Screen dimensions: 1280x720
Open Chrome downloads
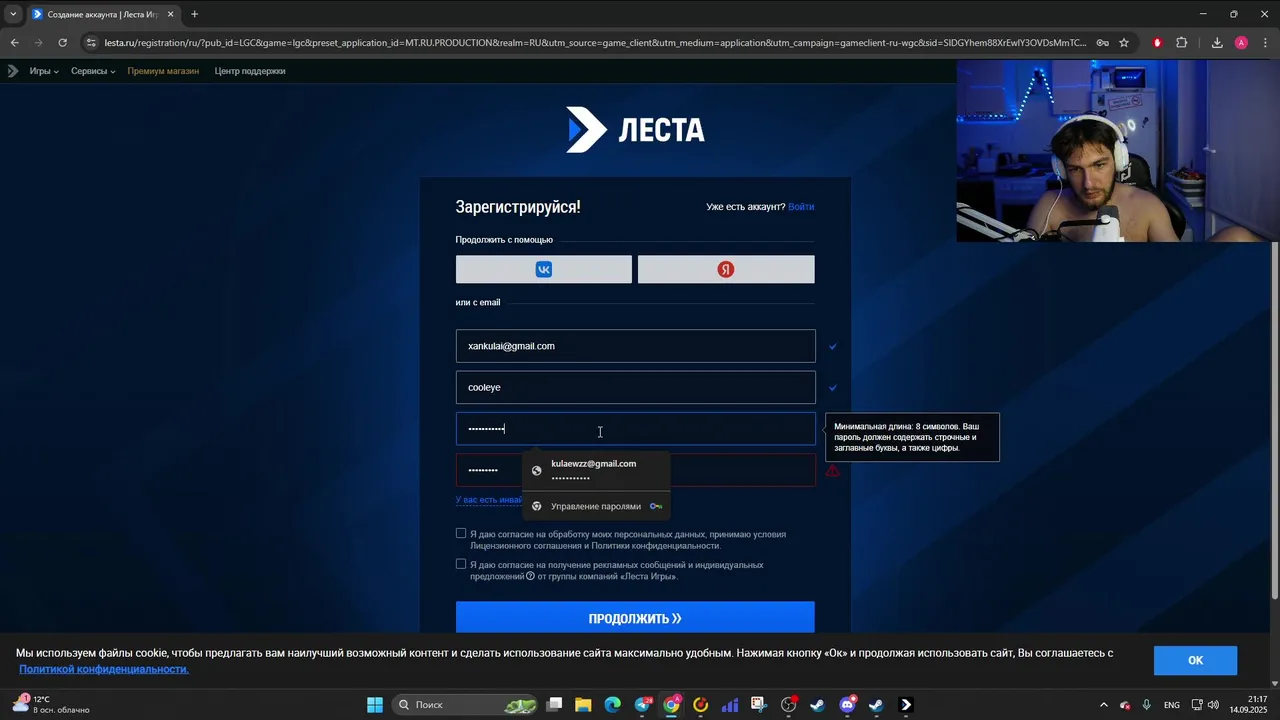click(1217, 43)
